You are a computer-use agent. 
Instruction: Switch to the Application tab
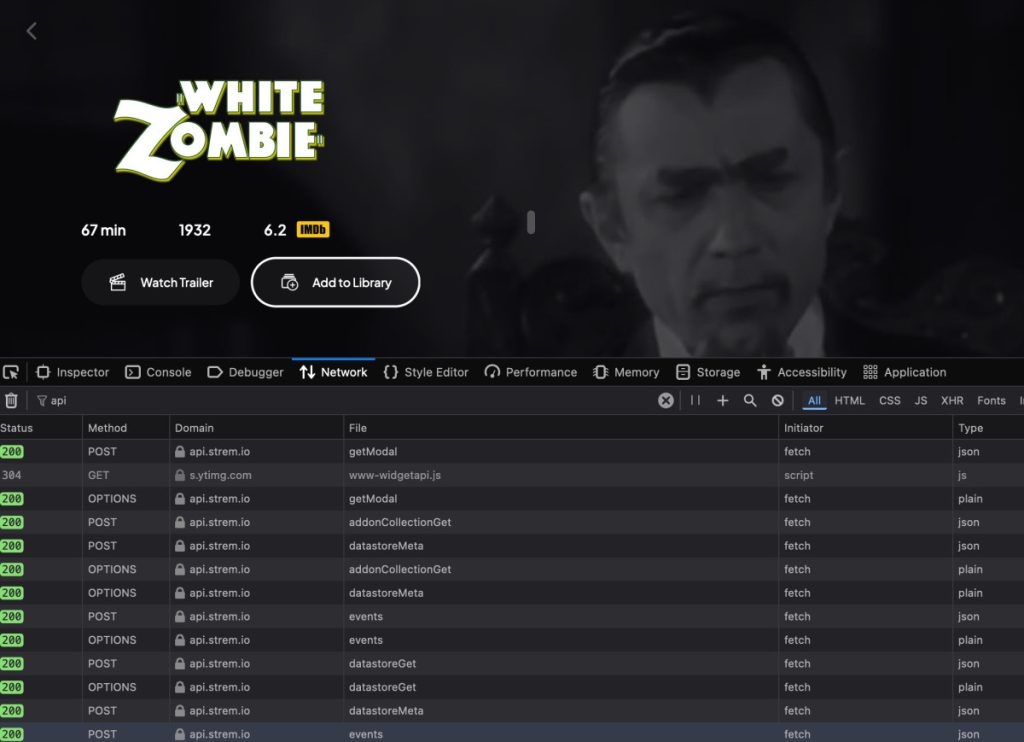click(x=904, y=372)
